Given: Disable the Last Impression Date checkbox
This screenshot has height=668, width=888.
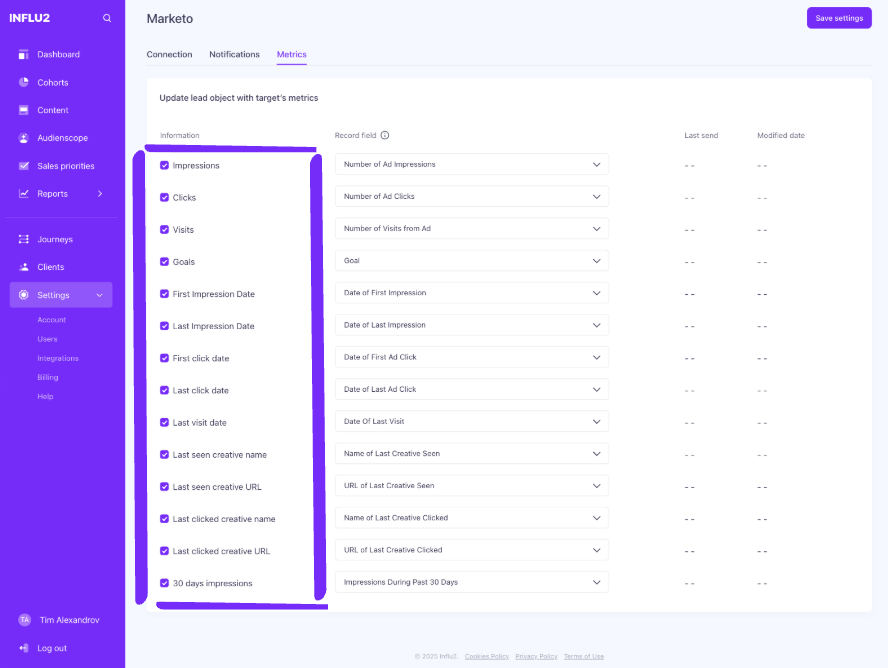Looking at the screenshot, I should pyautogui.click(x=164, y=326).
